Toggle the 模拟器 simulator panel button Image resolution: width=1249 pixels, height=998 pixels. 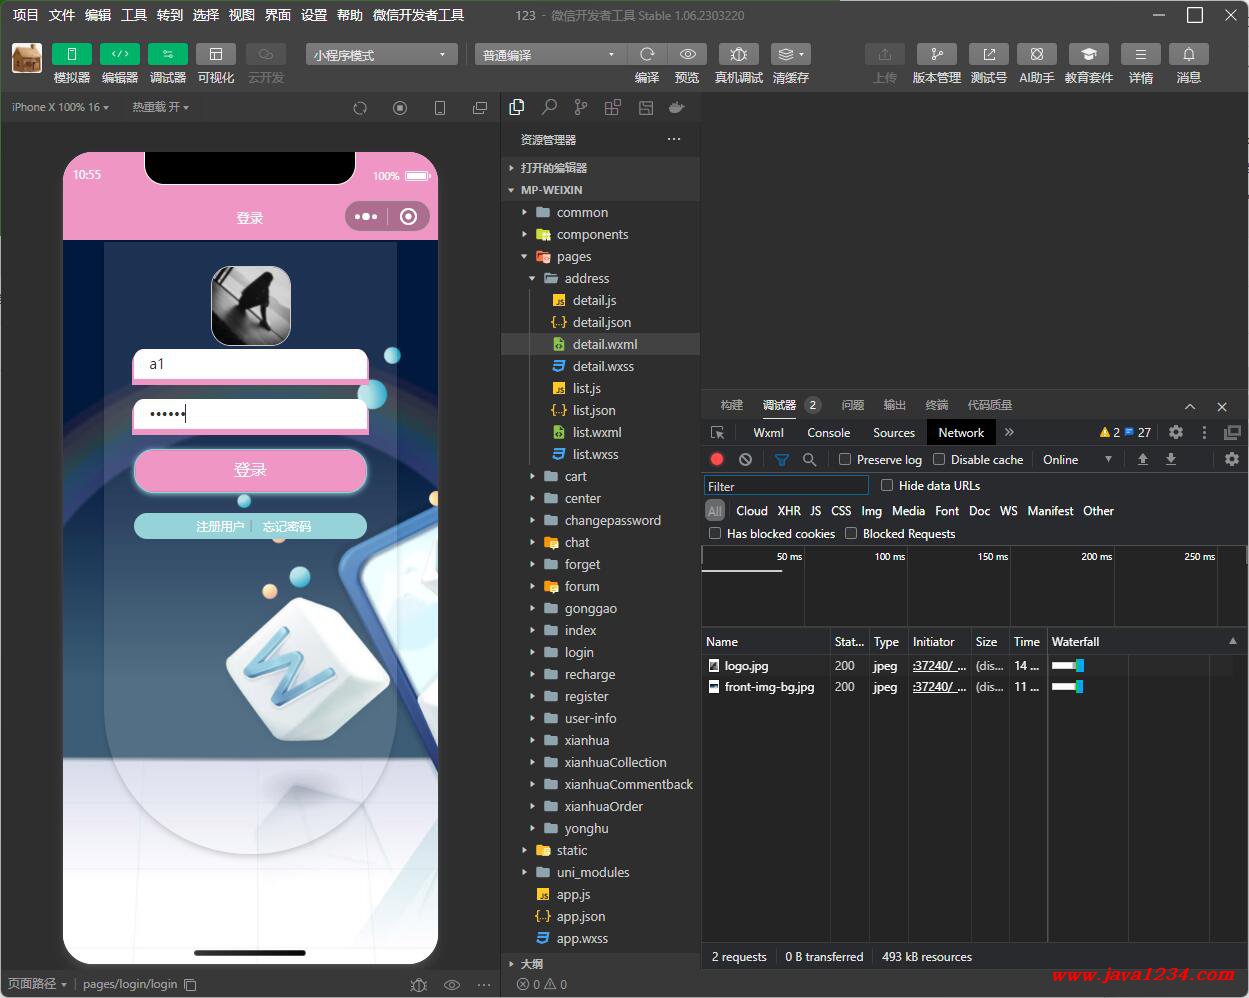point(71,54)
